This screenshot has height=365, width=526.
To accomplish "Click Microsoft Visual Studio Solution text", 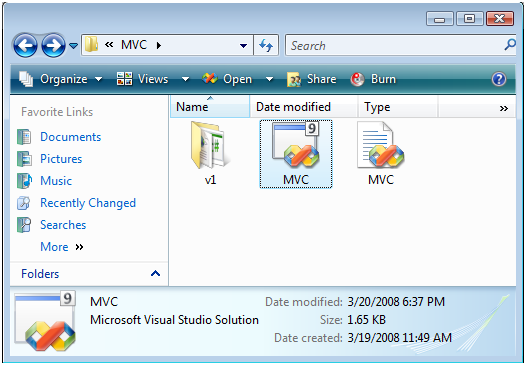I will click(x=174, y=320).
